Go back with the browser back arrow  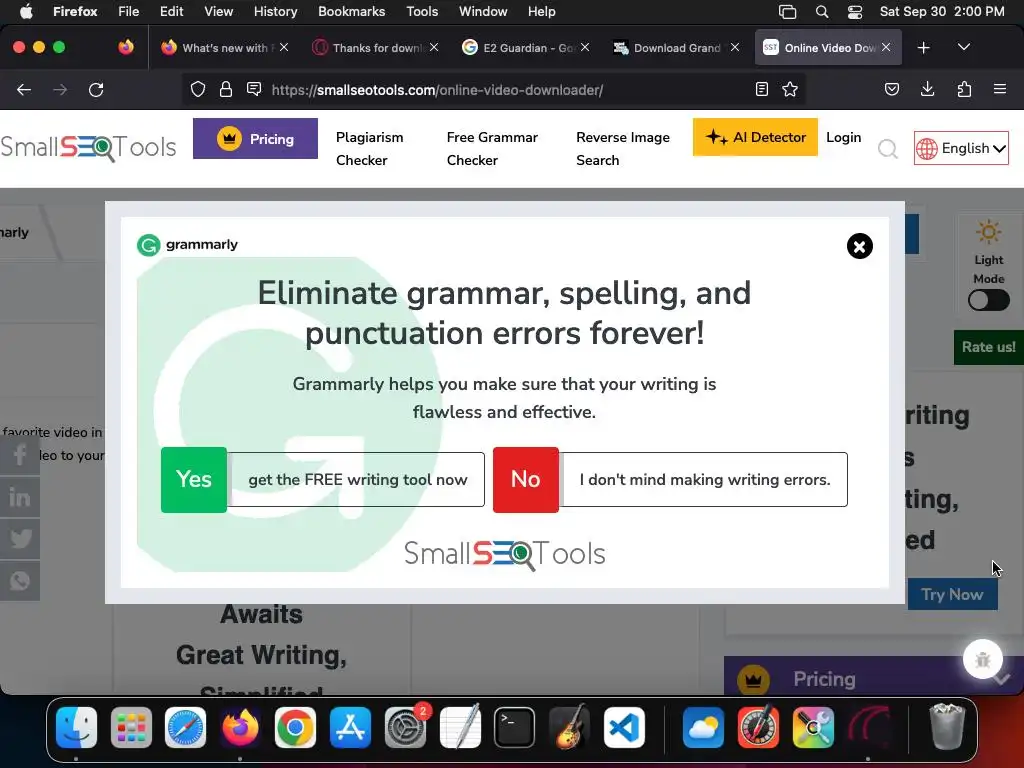[24, 89]
